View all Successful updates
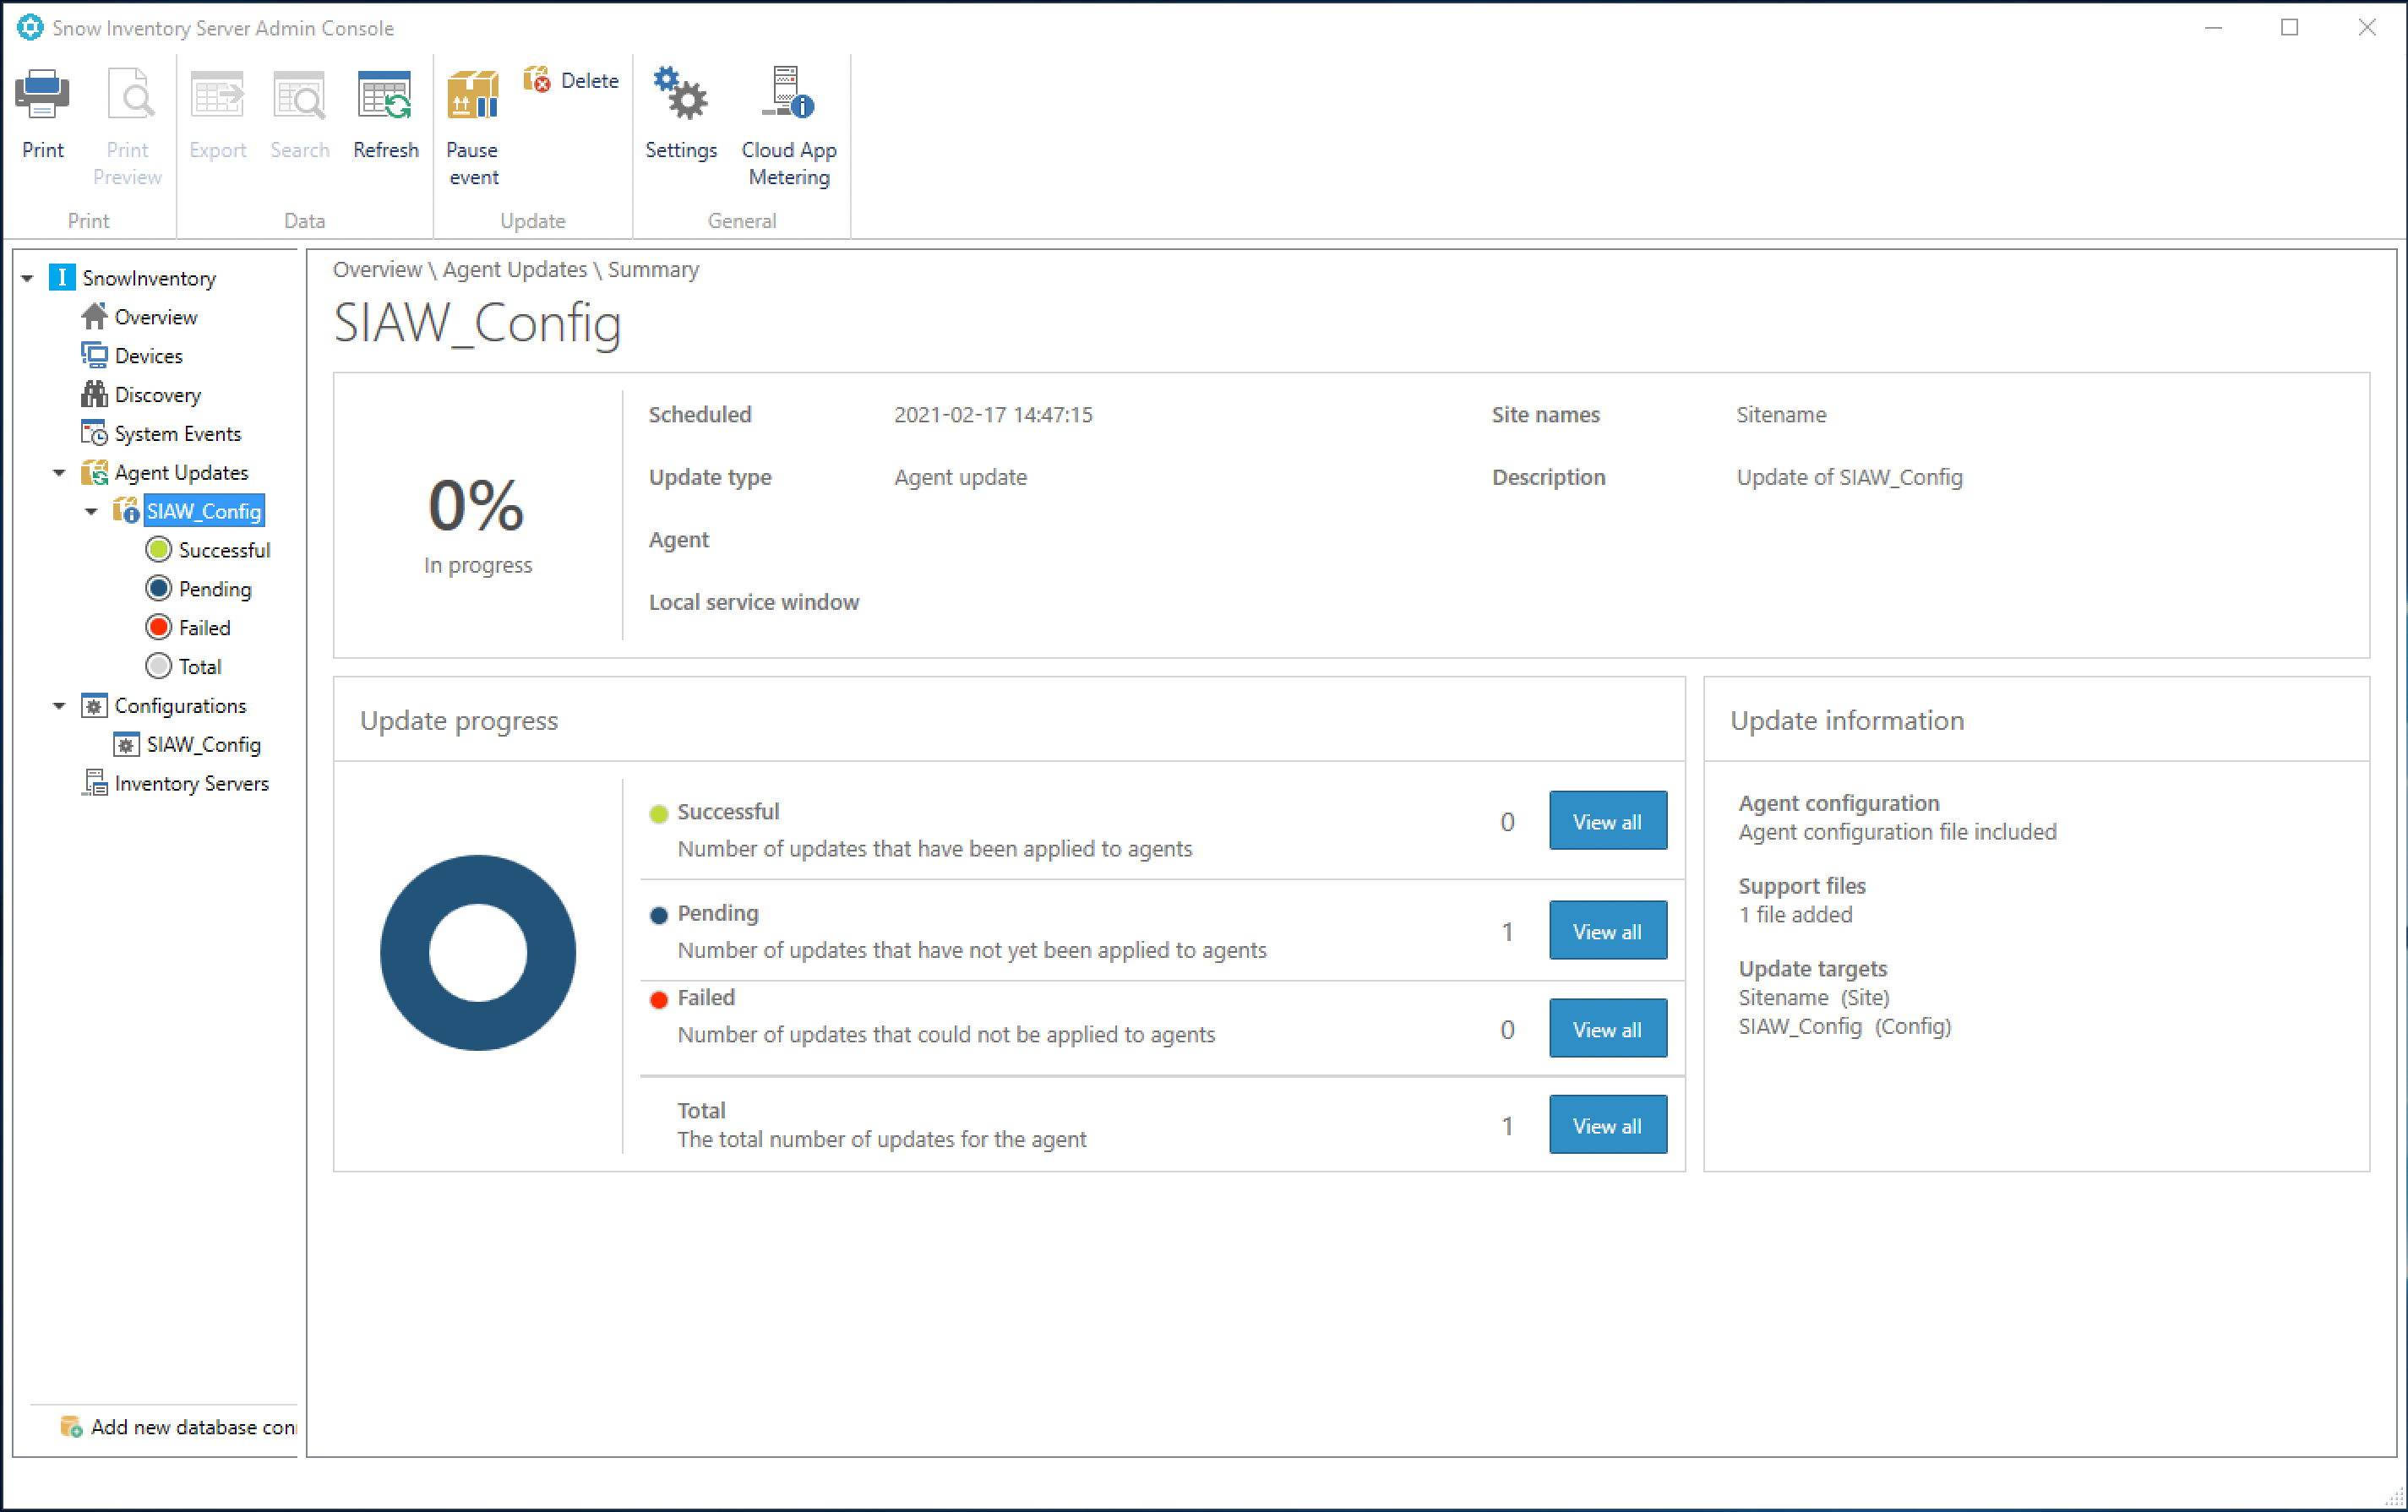The height and width of the screenshot is (1512, 2408). click(x=1607, y=821)
